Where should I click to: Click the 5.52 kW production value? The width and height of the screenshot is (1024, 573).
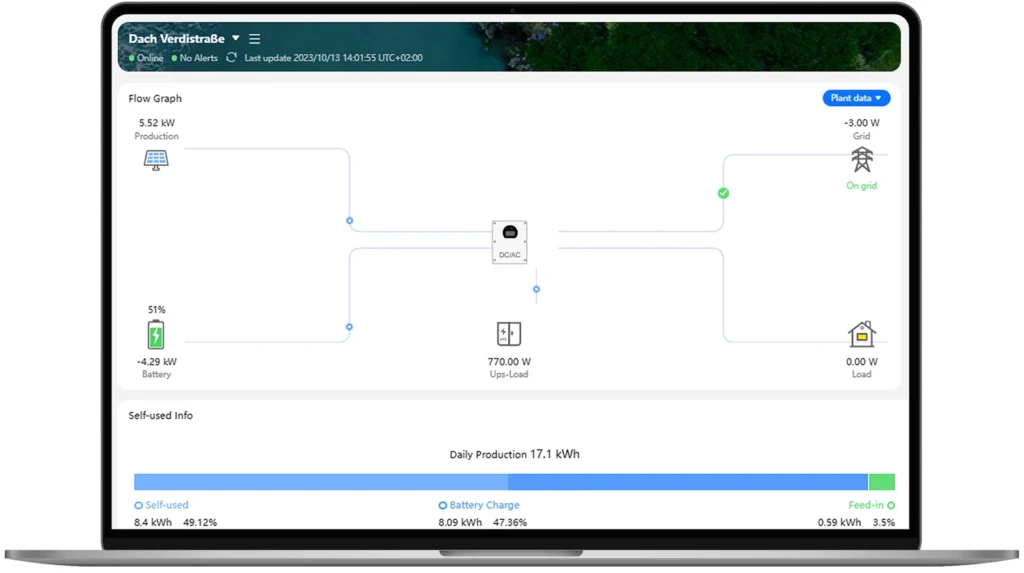[157, 123]
